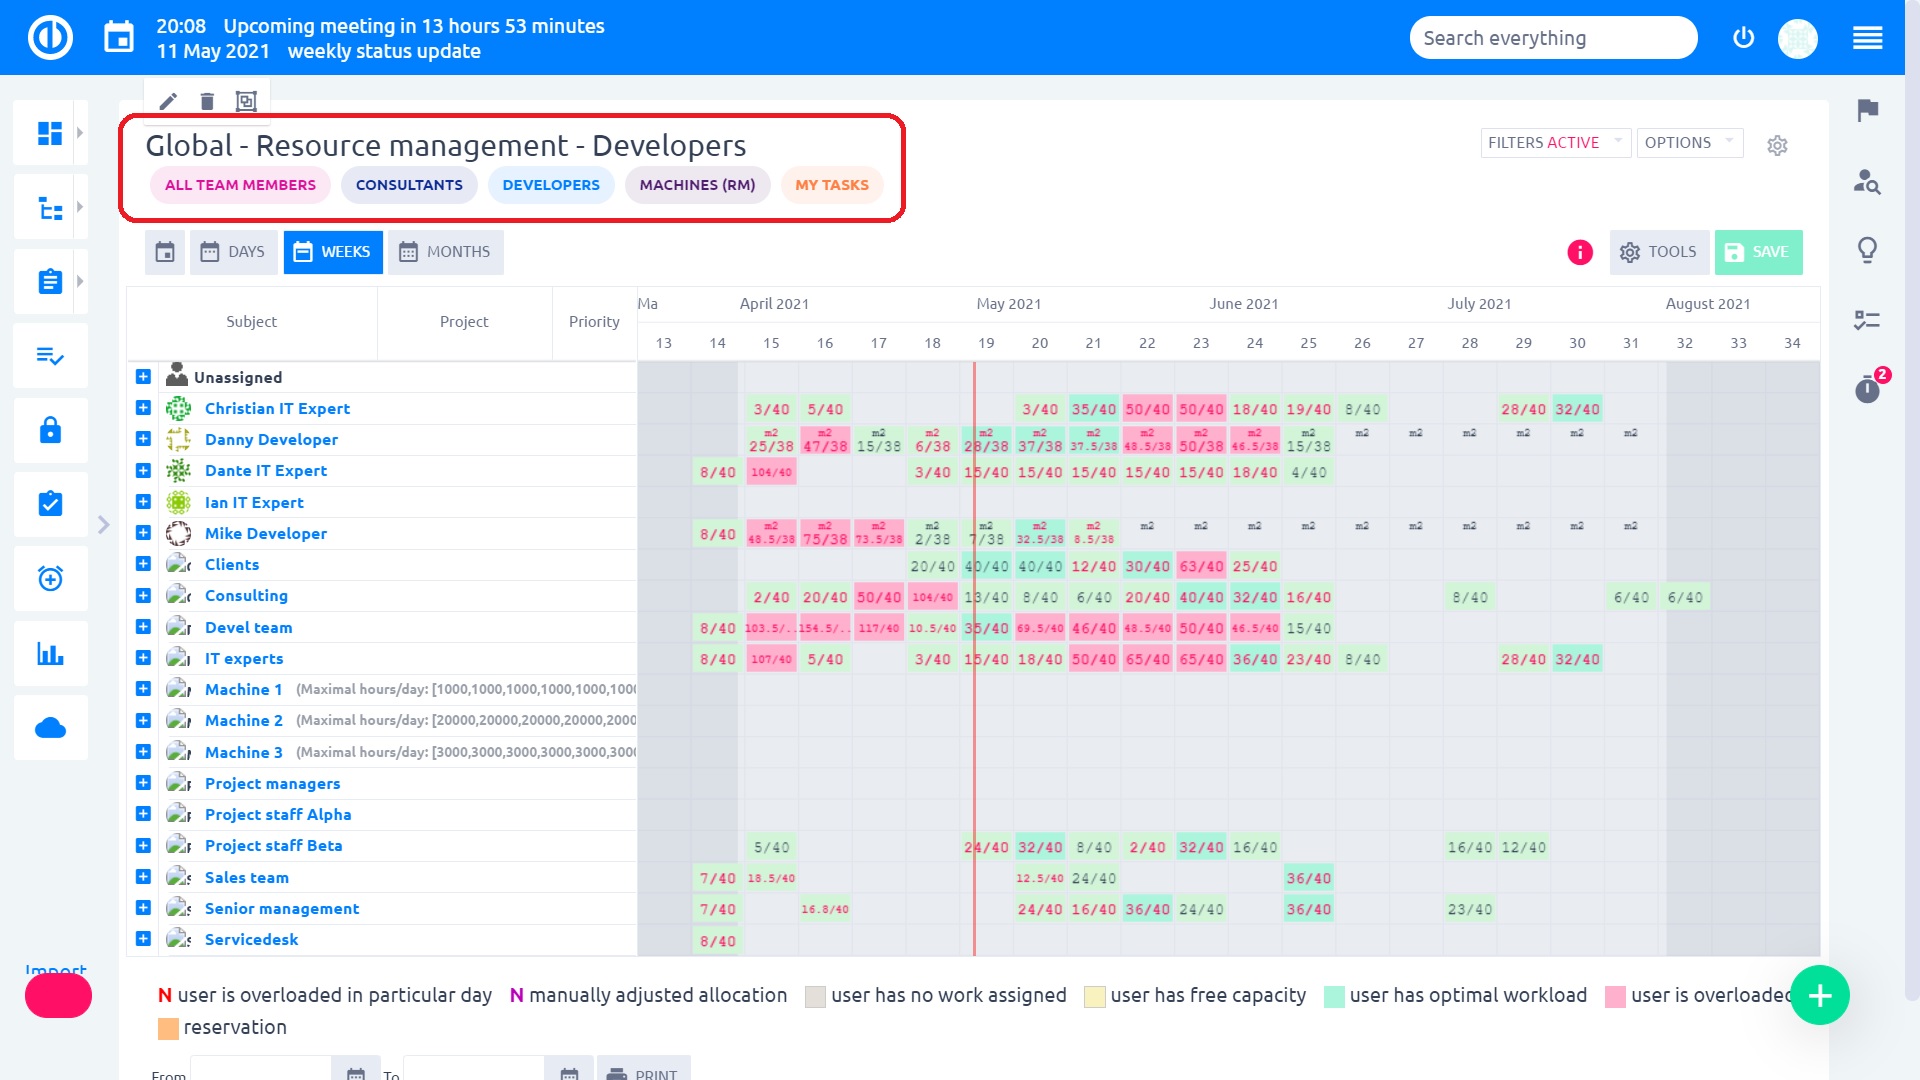Expand the Christian IT Expert row

143,408
